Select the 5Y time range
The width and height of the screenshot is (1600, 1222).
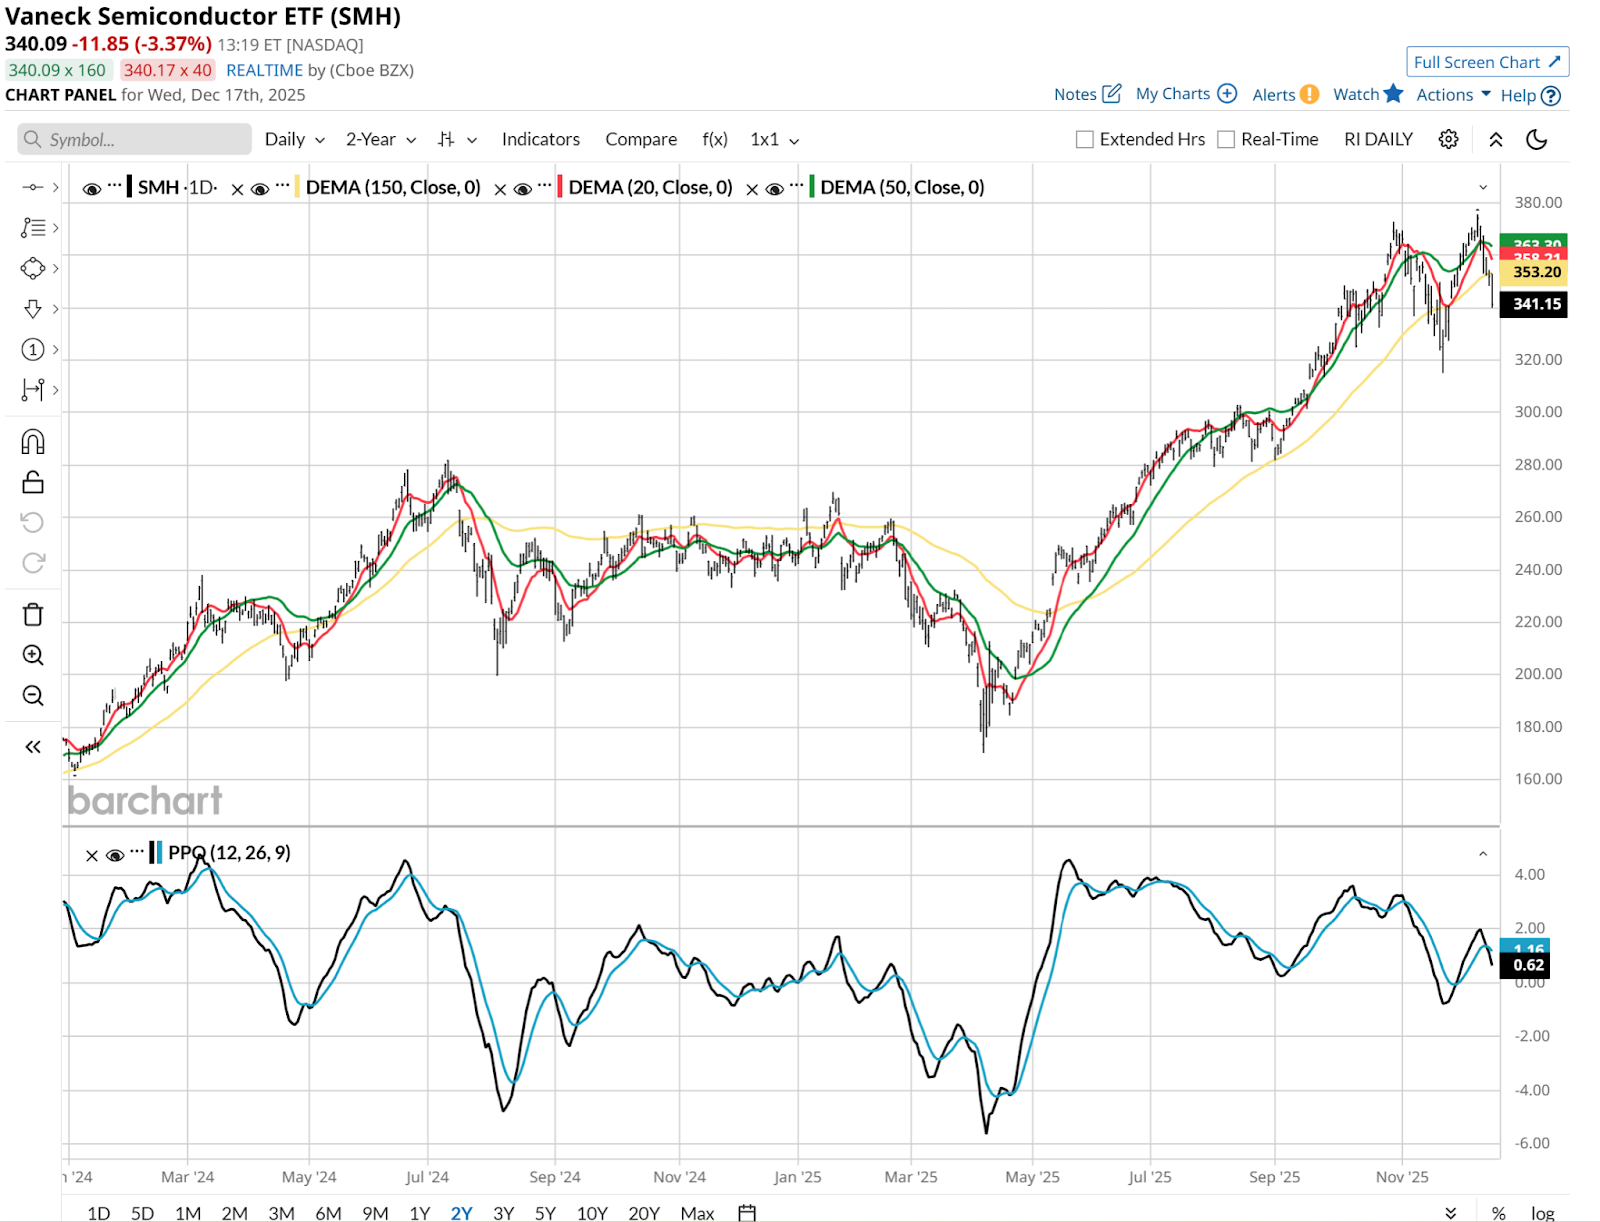pos(545,1213)
